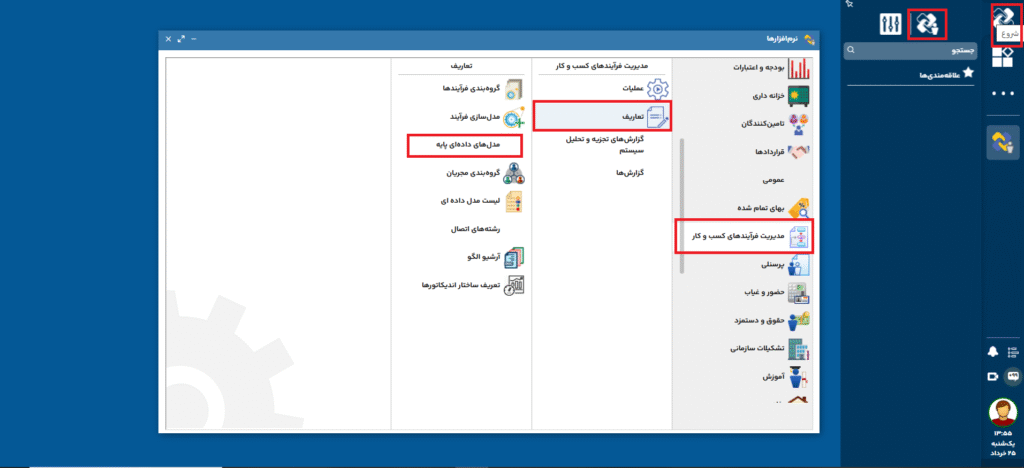
Task: Open مدل‌های داده‌ای پایه item
Action: pos(467,146)
